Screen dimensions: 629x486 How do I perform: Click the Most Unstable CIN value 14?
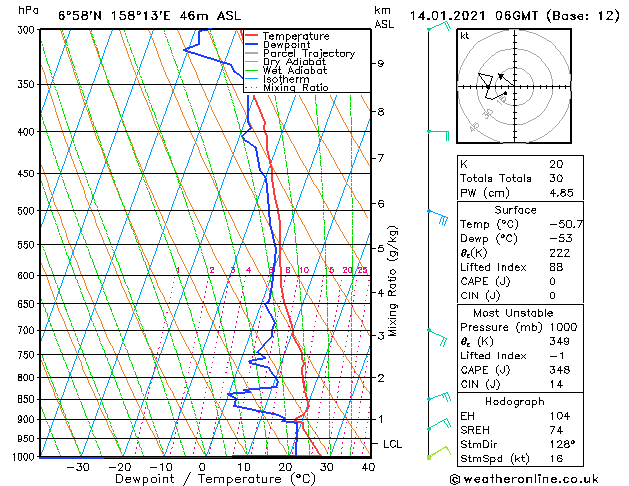click(x=556, y=384)
